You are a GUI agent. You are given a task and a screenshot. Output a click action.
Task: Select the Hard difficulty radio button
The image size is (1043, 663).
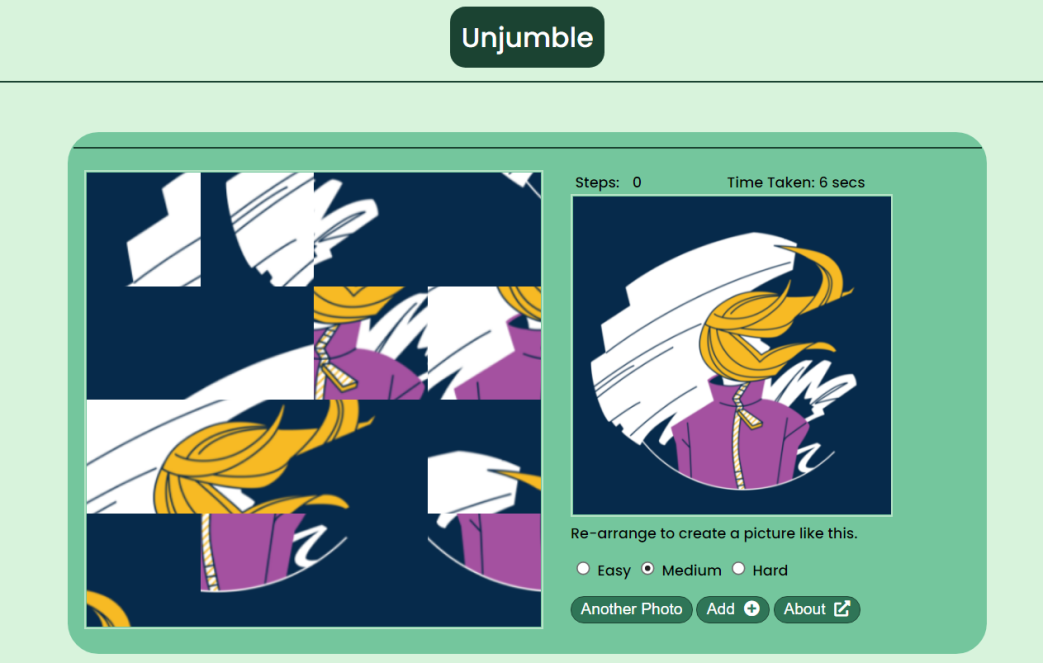pos(738,569)
